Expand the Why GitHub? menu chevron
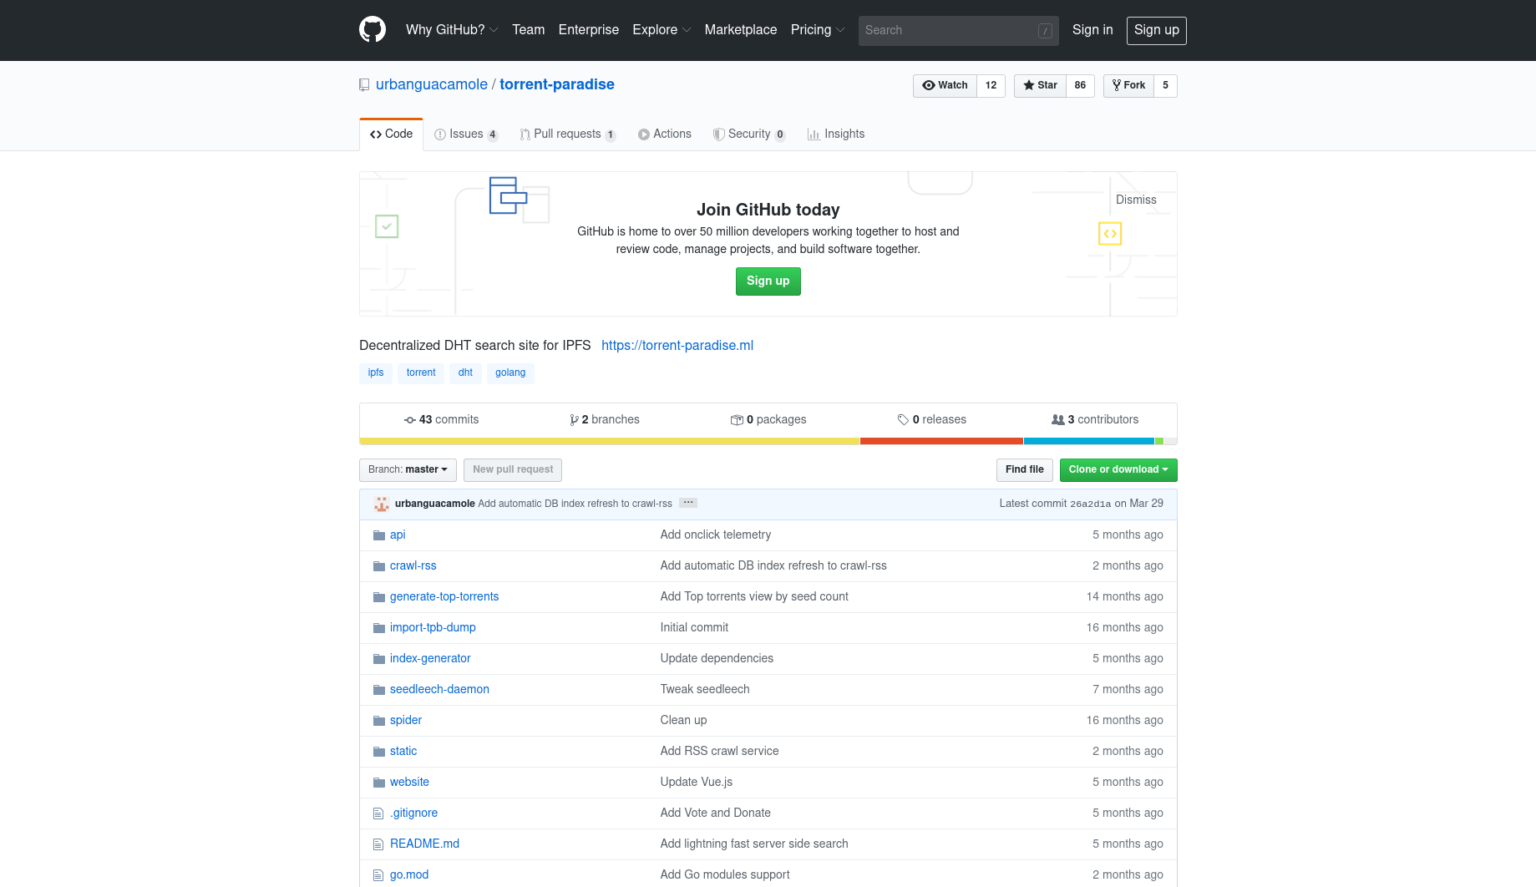Screen dimensions: 1536x887 [494, 30]
